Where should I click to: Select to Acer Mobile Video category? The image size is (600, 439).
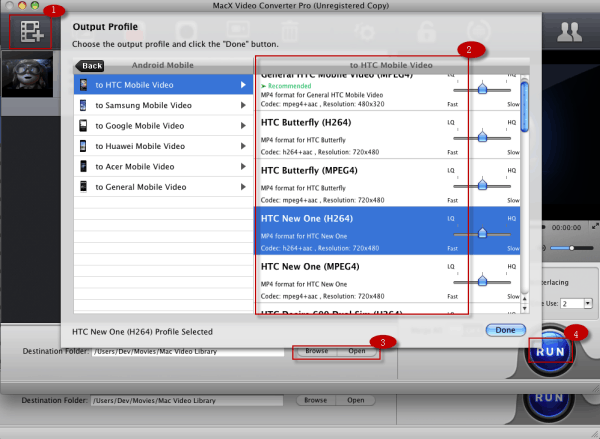163,166
